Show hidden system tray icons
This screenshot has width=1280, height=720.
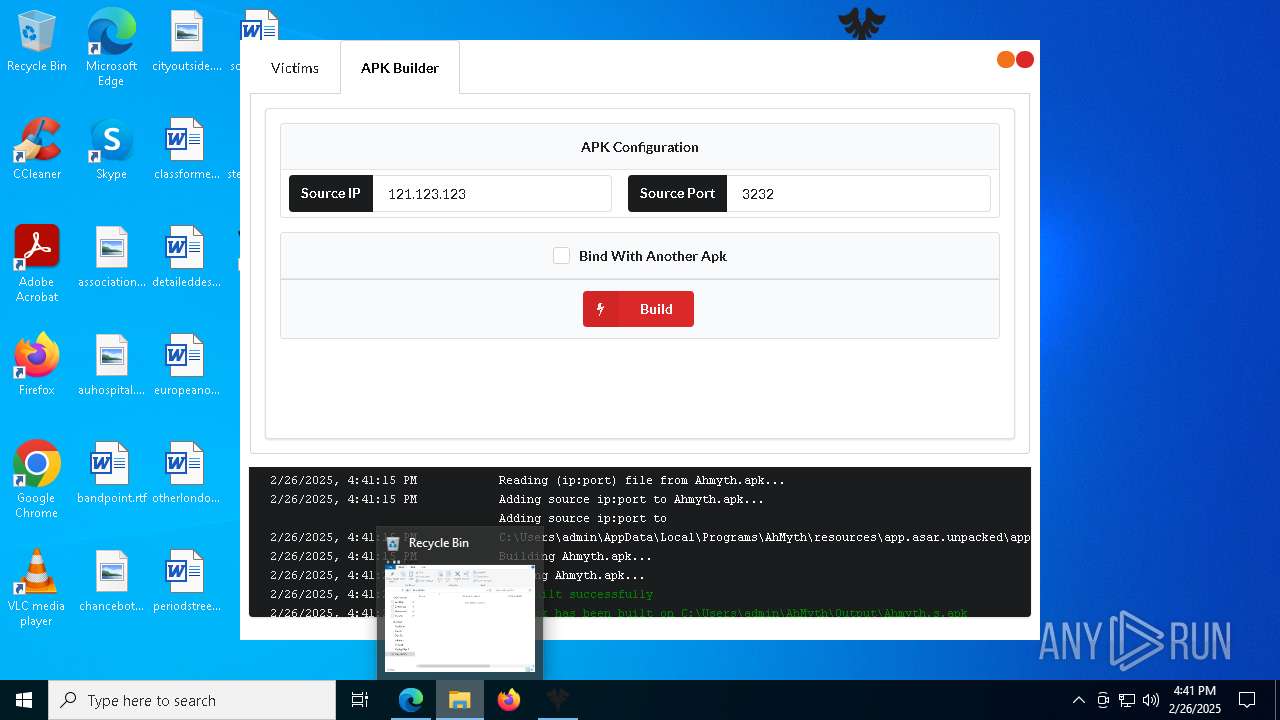[1078, 700]
